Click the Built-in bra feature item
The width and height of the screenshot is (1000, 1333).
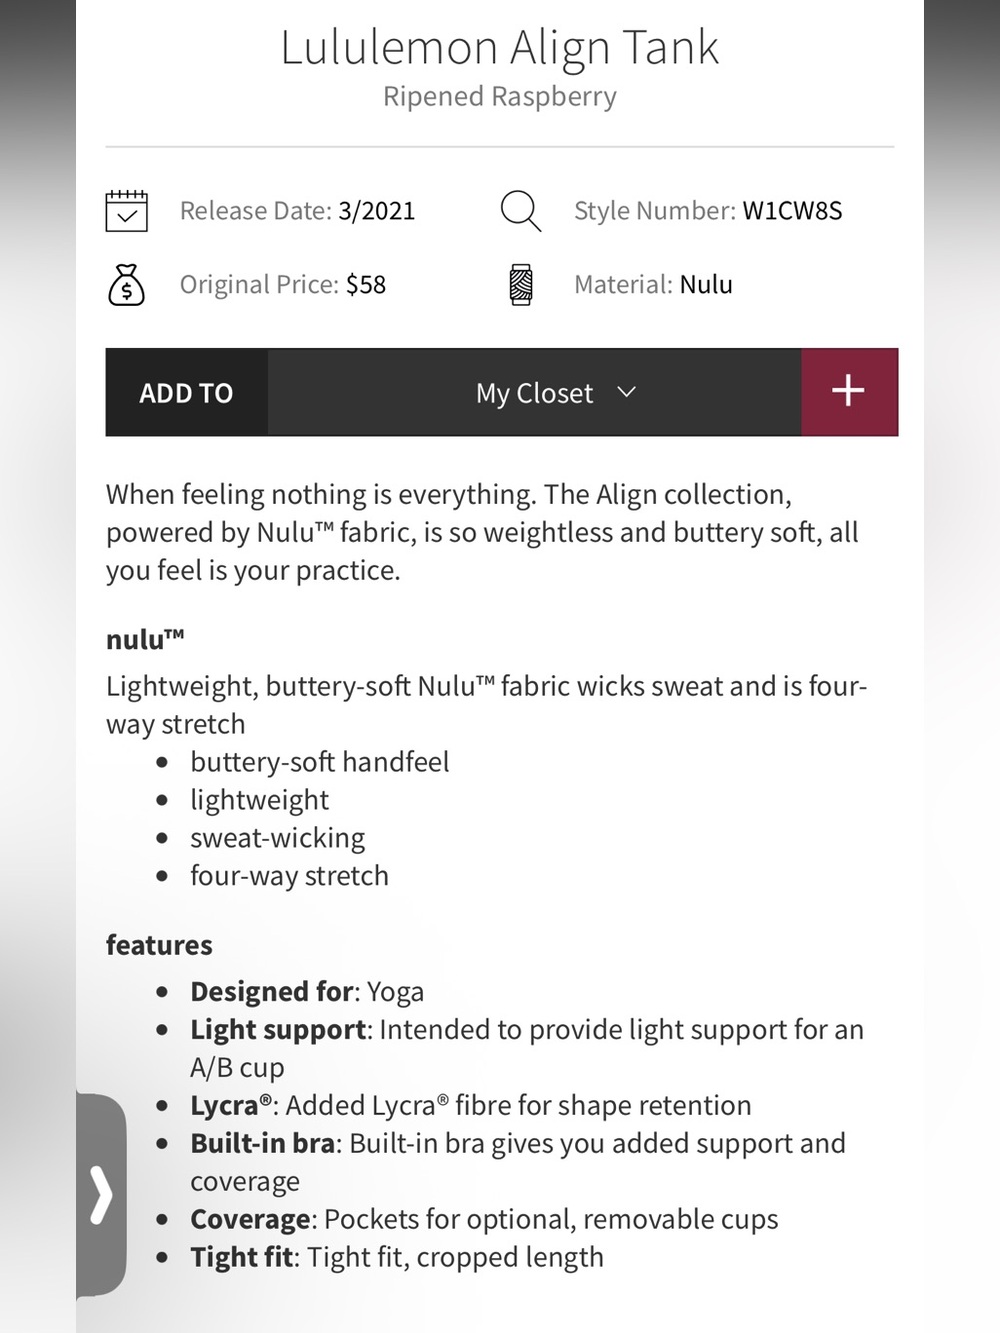click(518, 1162)
